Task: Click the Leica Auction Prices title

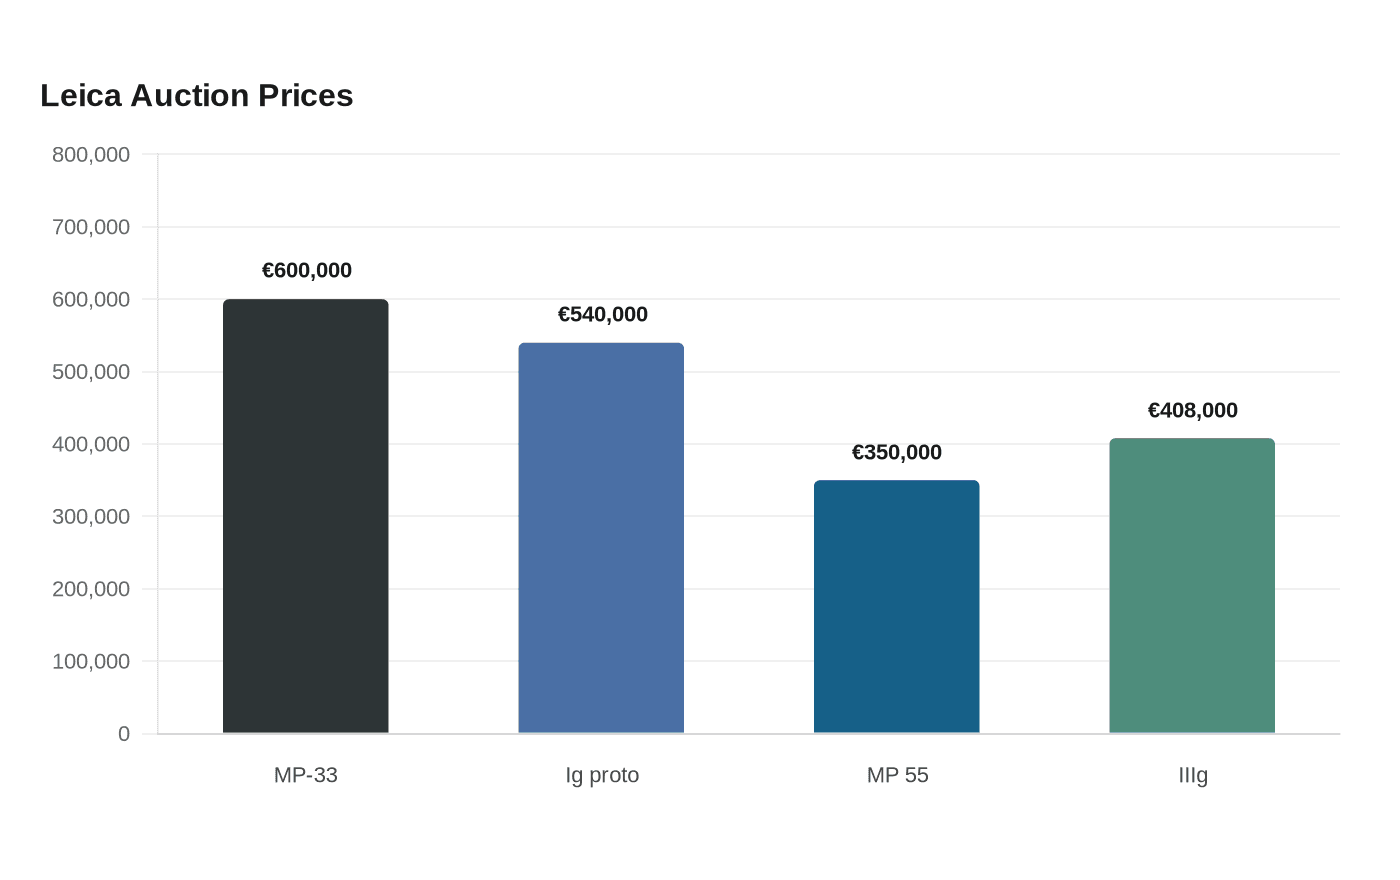Action: coord(197,96)
